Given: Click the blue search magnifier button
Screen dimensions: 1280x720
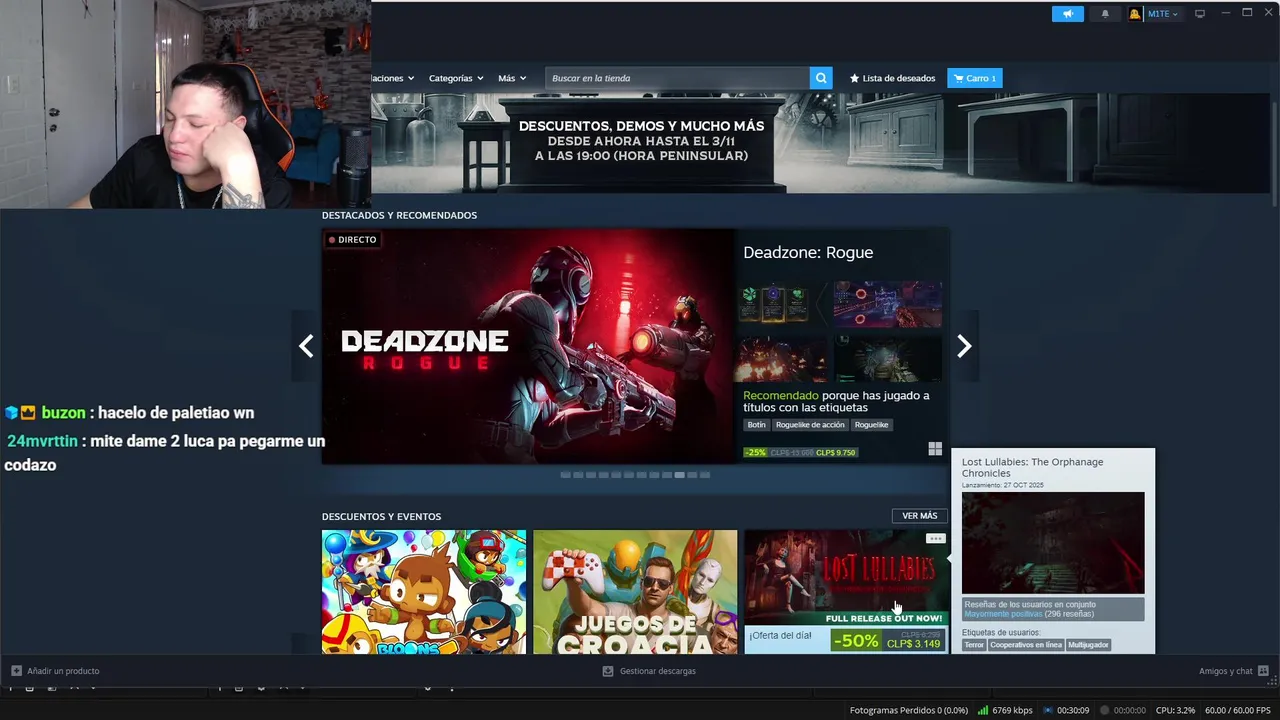Looking at the screenshot, I should (x=821, y=78).
